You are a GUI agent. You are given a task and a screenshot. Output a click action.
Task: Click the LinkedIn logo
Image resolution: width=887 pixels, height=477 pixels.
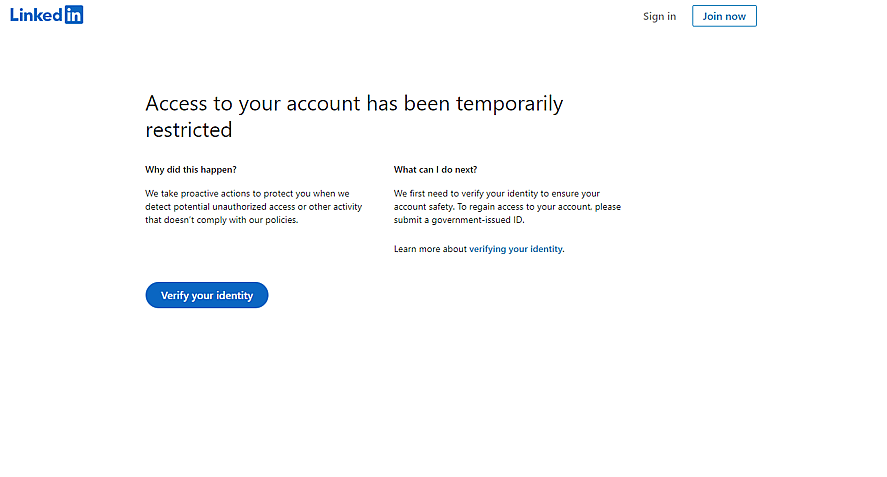pos(46,15)
